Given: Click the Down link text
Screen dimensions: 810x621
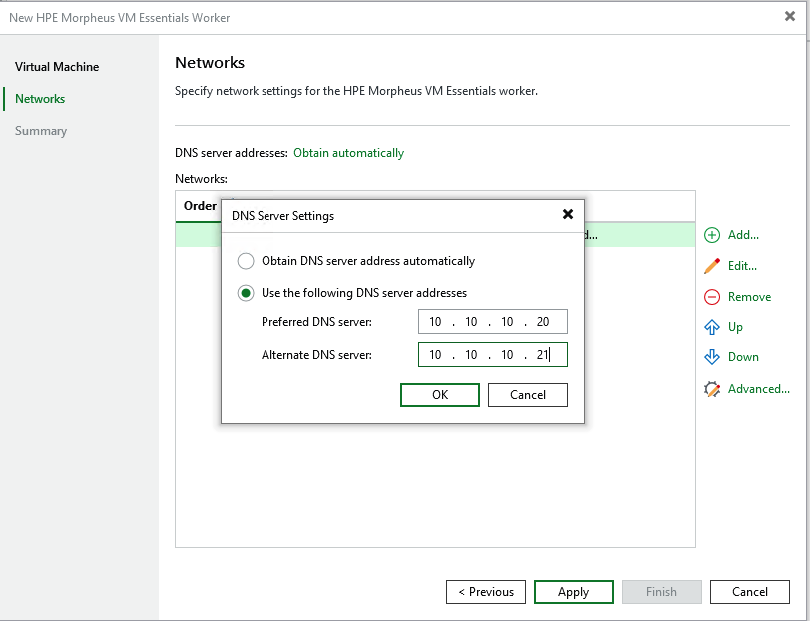Looking at the screenshot, I should (743, 357).
